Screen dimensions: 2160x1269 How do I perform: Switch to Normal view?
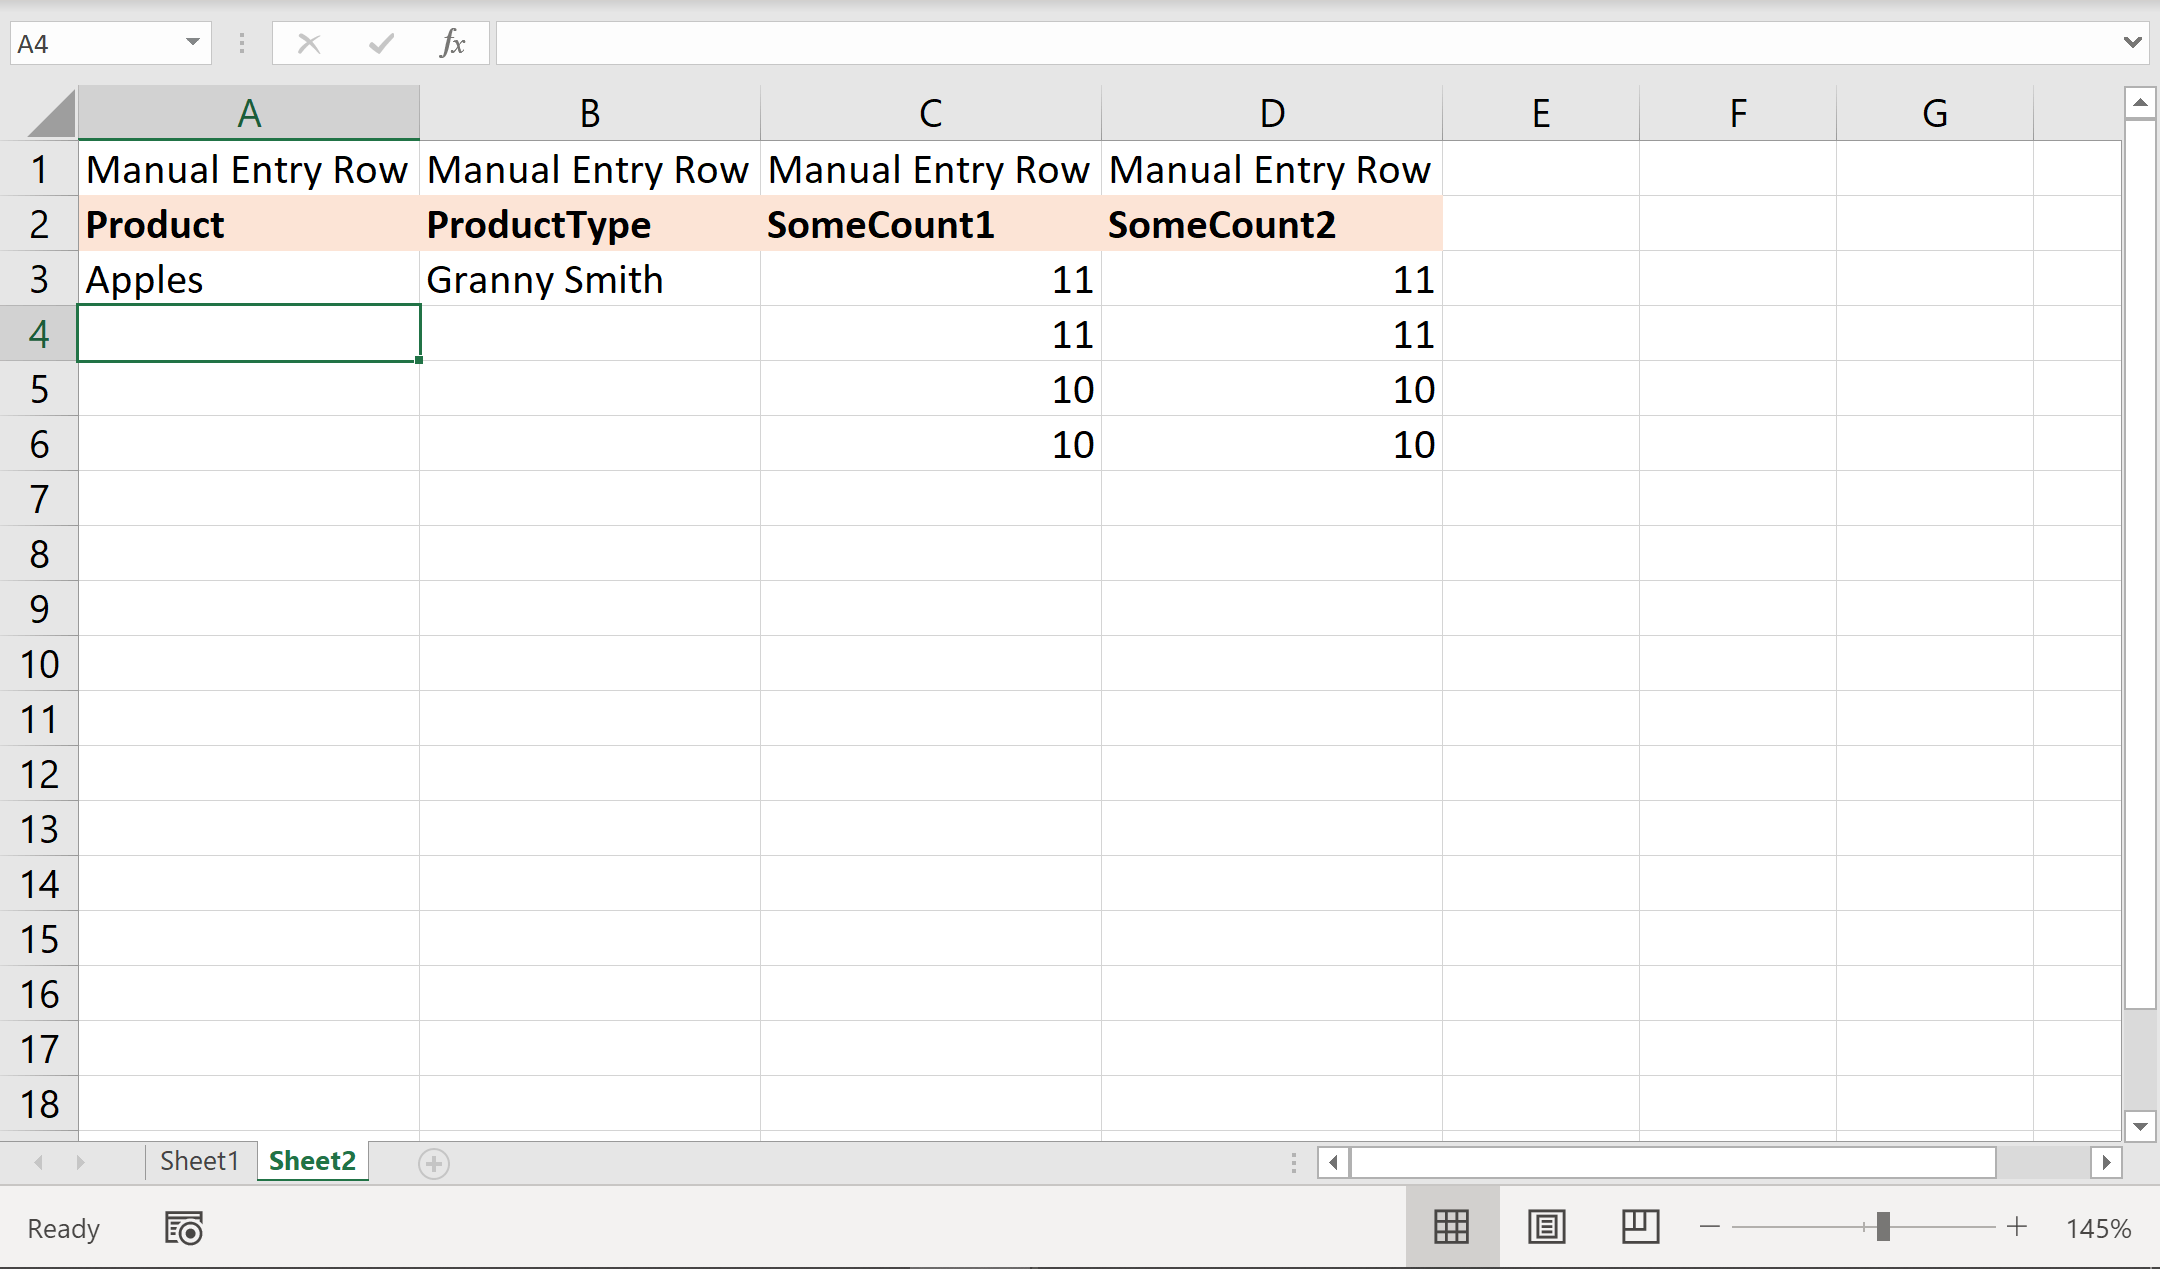[1451, 1227]
